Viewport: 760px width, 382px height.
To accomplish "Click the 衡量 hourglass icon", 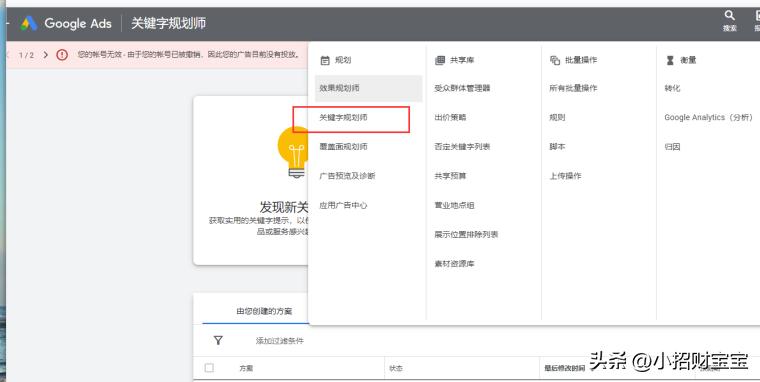I will [670, 60].
